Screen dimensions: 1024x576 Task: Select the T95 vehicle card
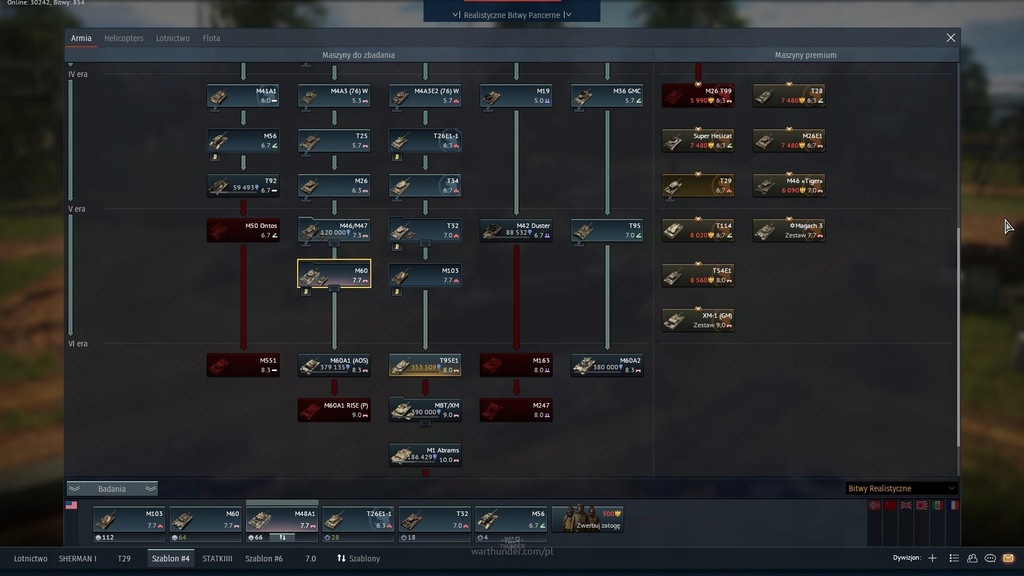coord(607,230)
